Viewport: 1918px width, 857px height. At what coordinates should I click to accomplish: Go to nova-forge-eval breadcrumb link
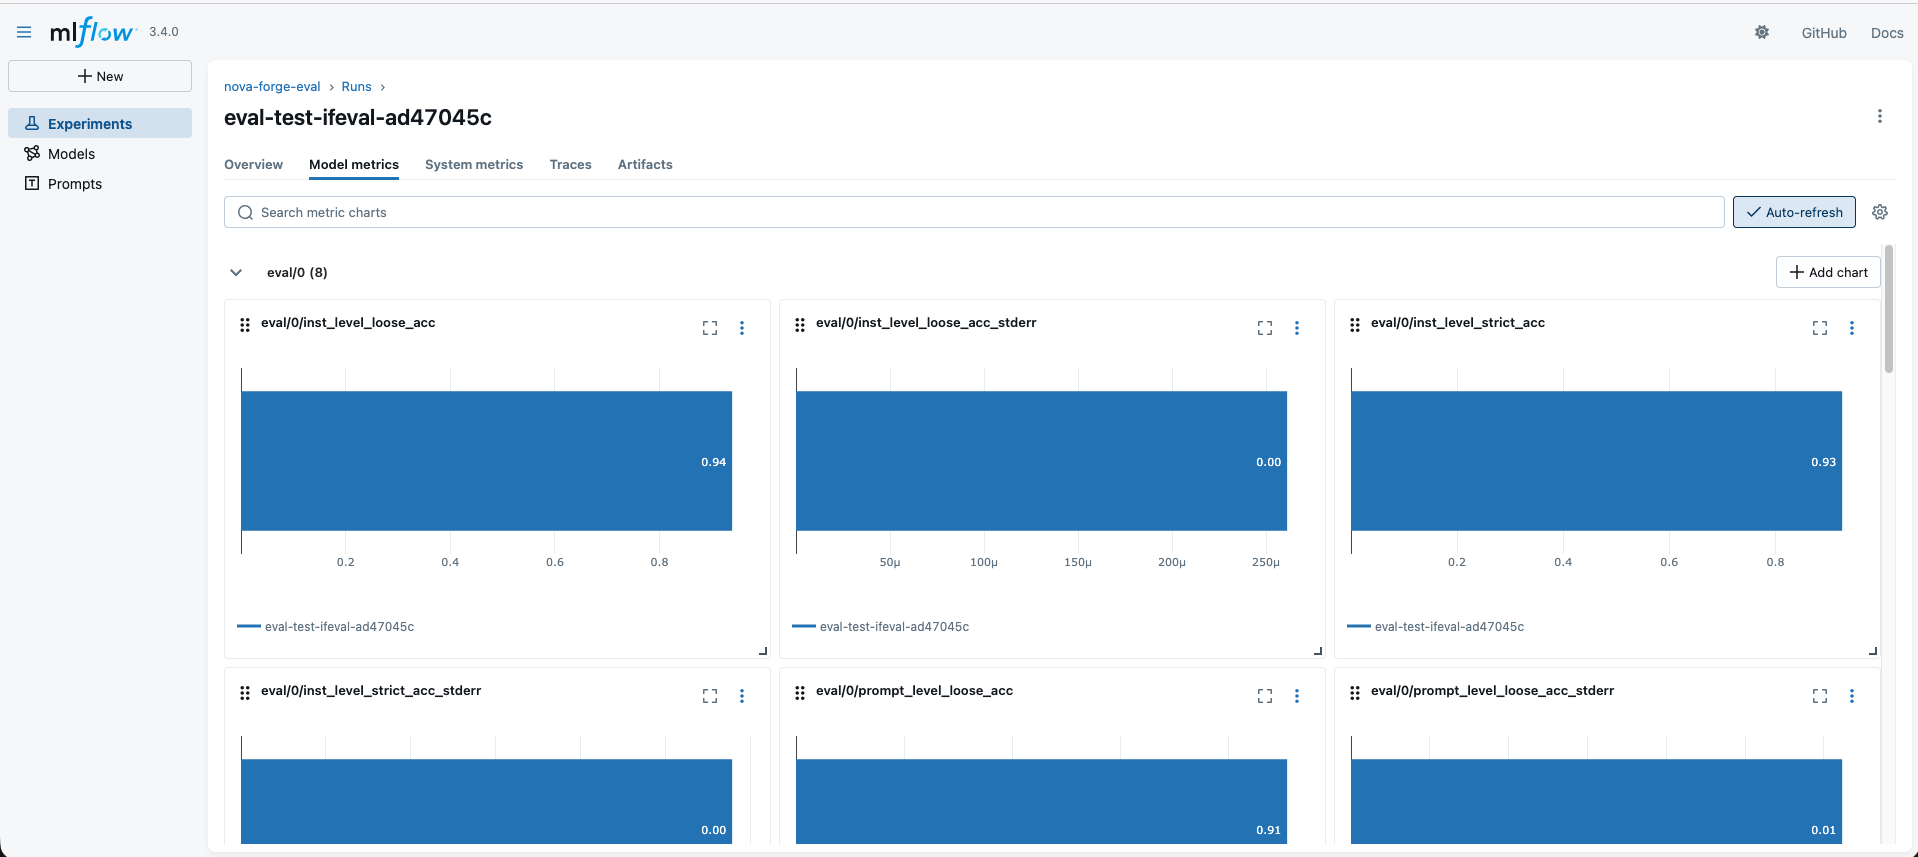[272, 87]
